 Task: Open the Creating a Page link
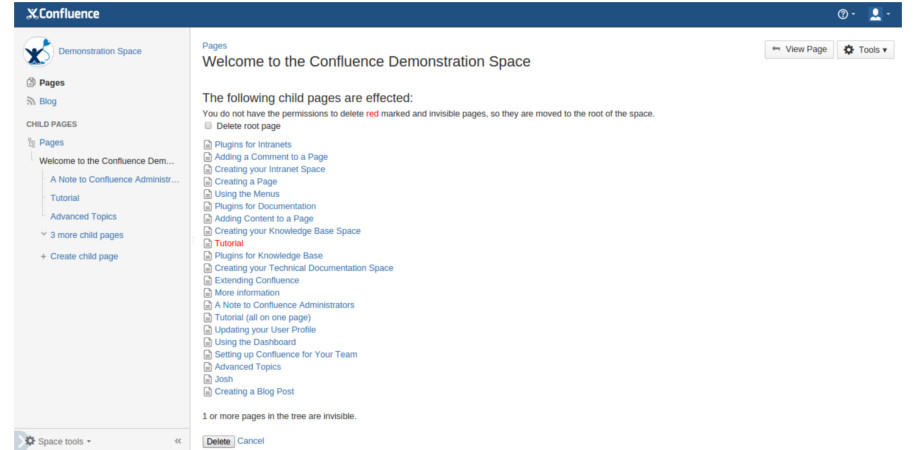pos(246,181)
